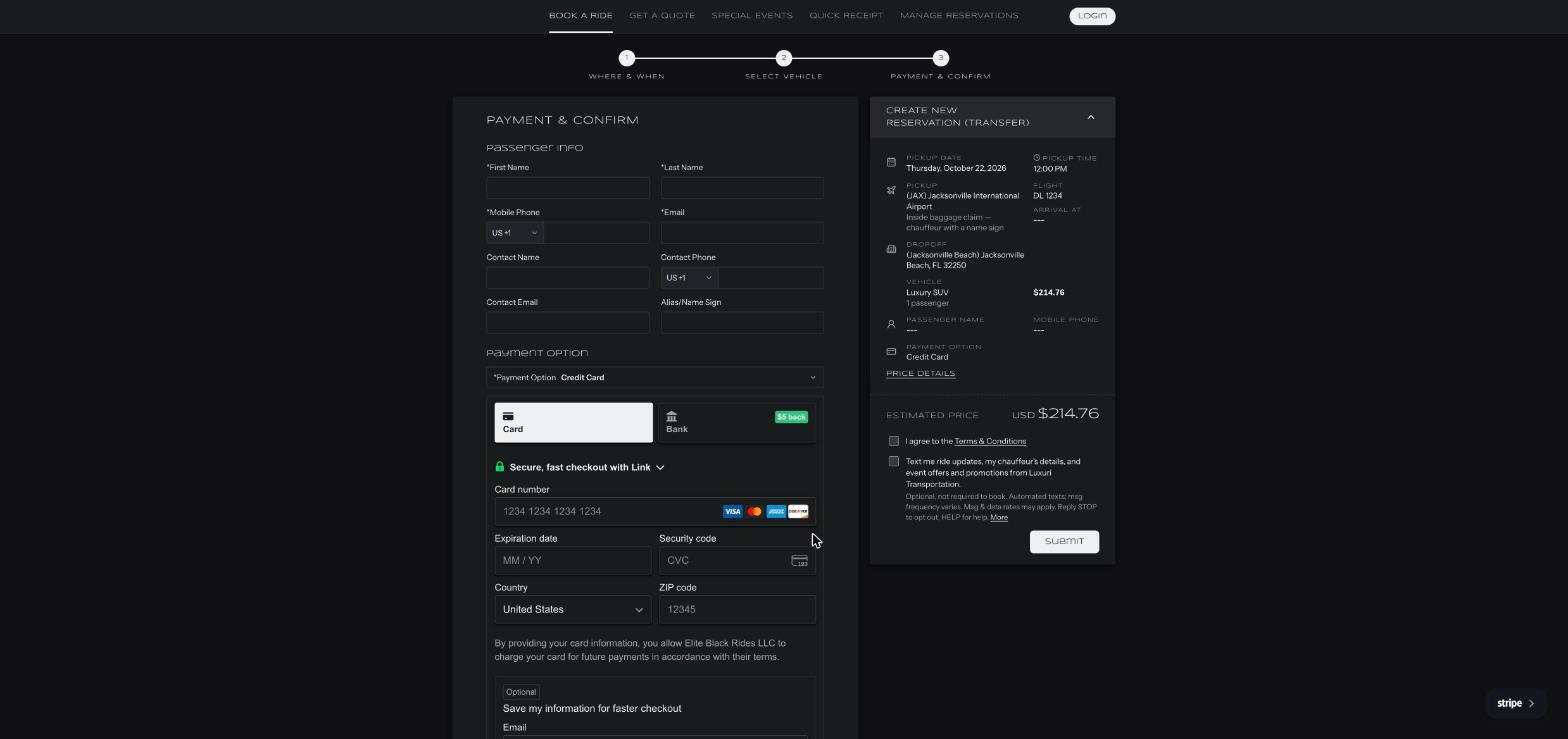
Task: Click the CVC card hint icon
Action: (800, 561)
